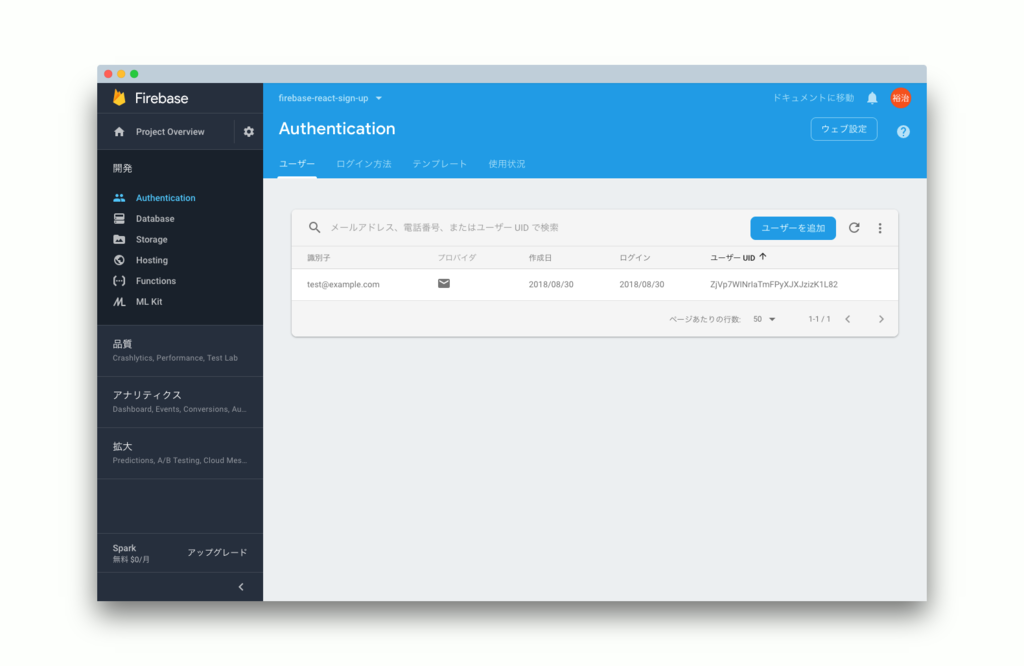Click the email provider envelope icon
The height and width of the screenshot is (666, 1024).
coord(443,283)
